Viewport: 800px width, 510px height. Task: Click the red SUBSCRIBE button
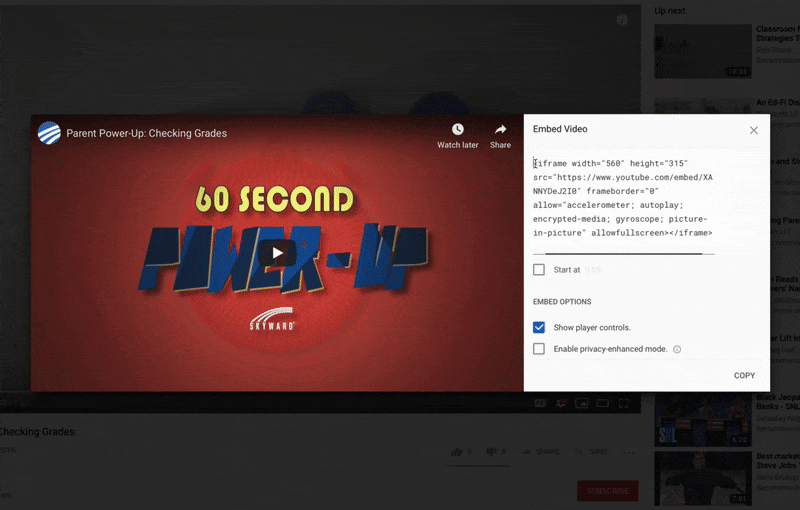[x=607, y=491]
